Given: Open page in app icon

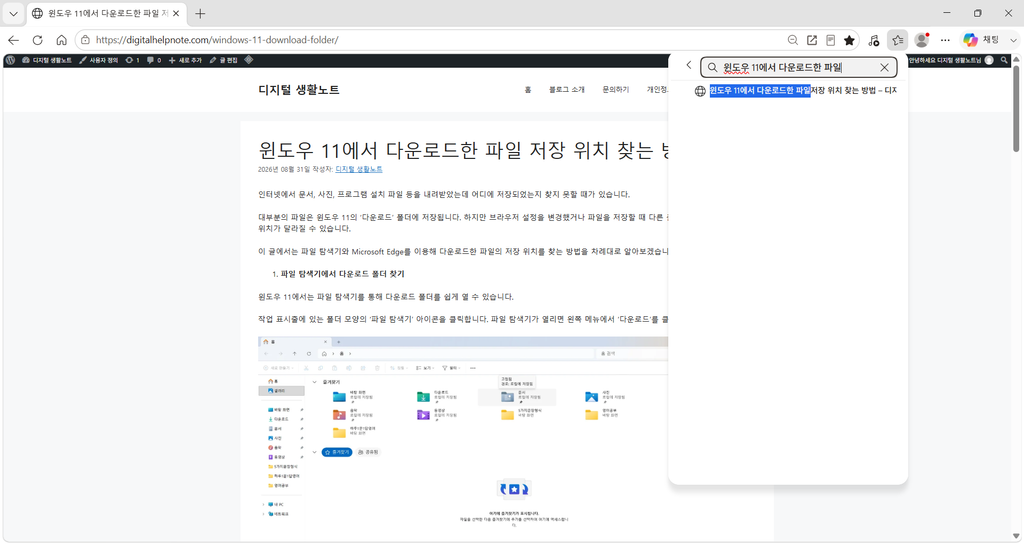Looking at the screenshot, I should tap(812, 40).
